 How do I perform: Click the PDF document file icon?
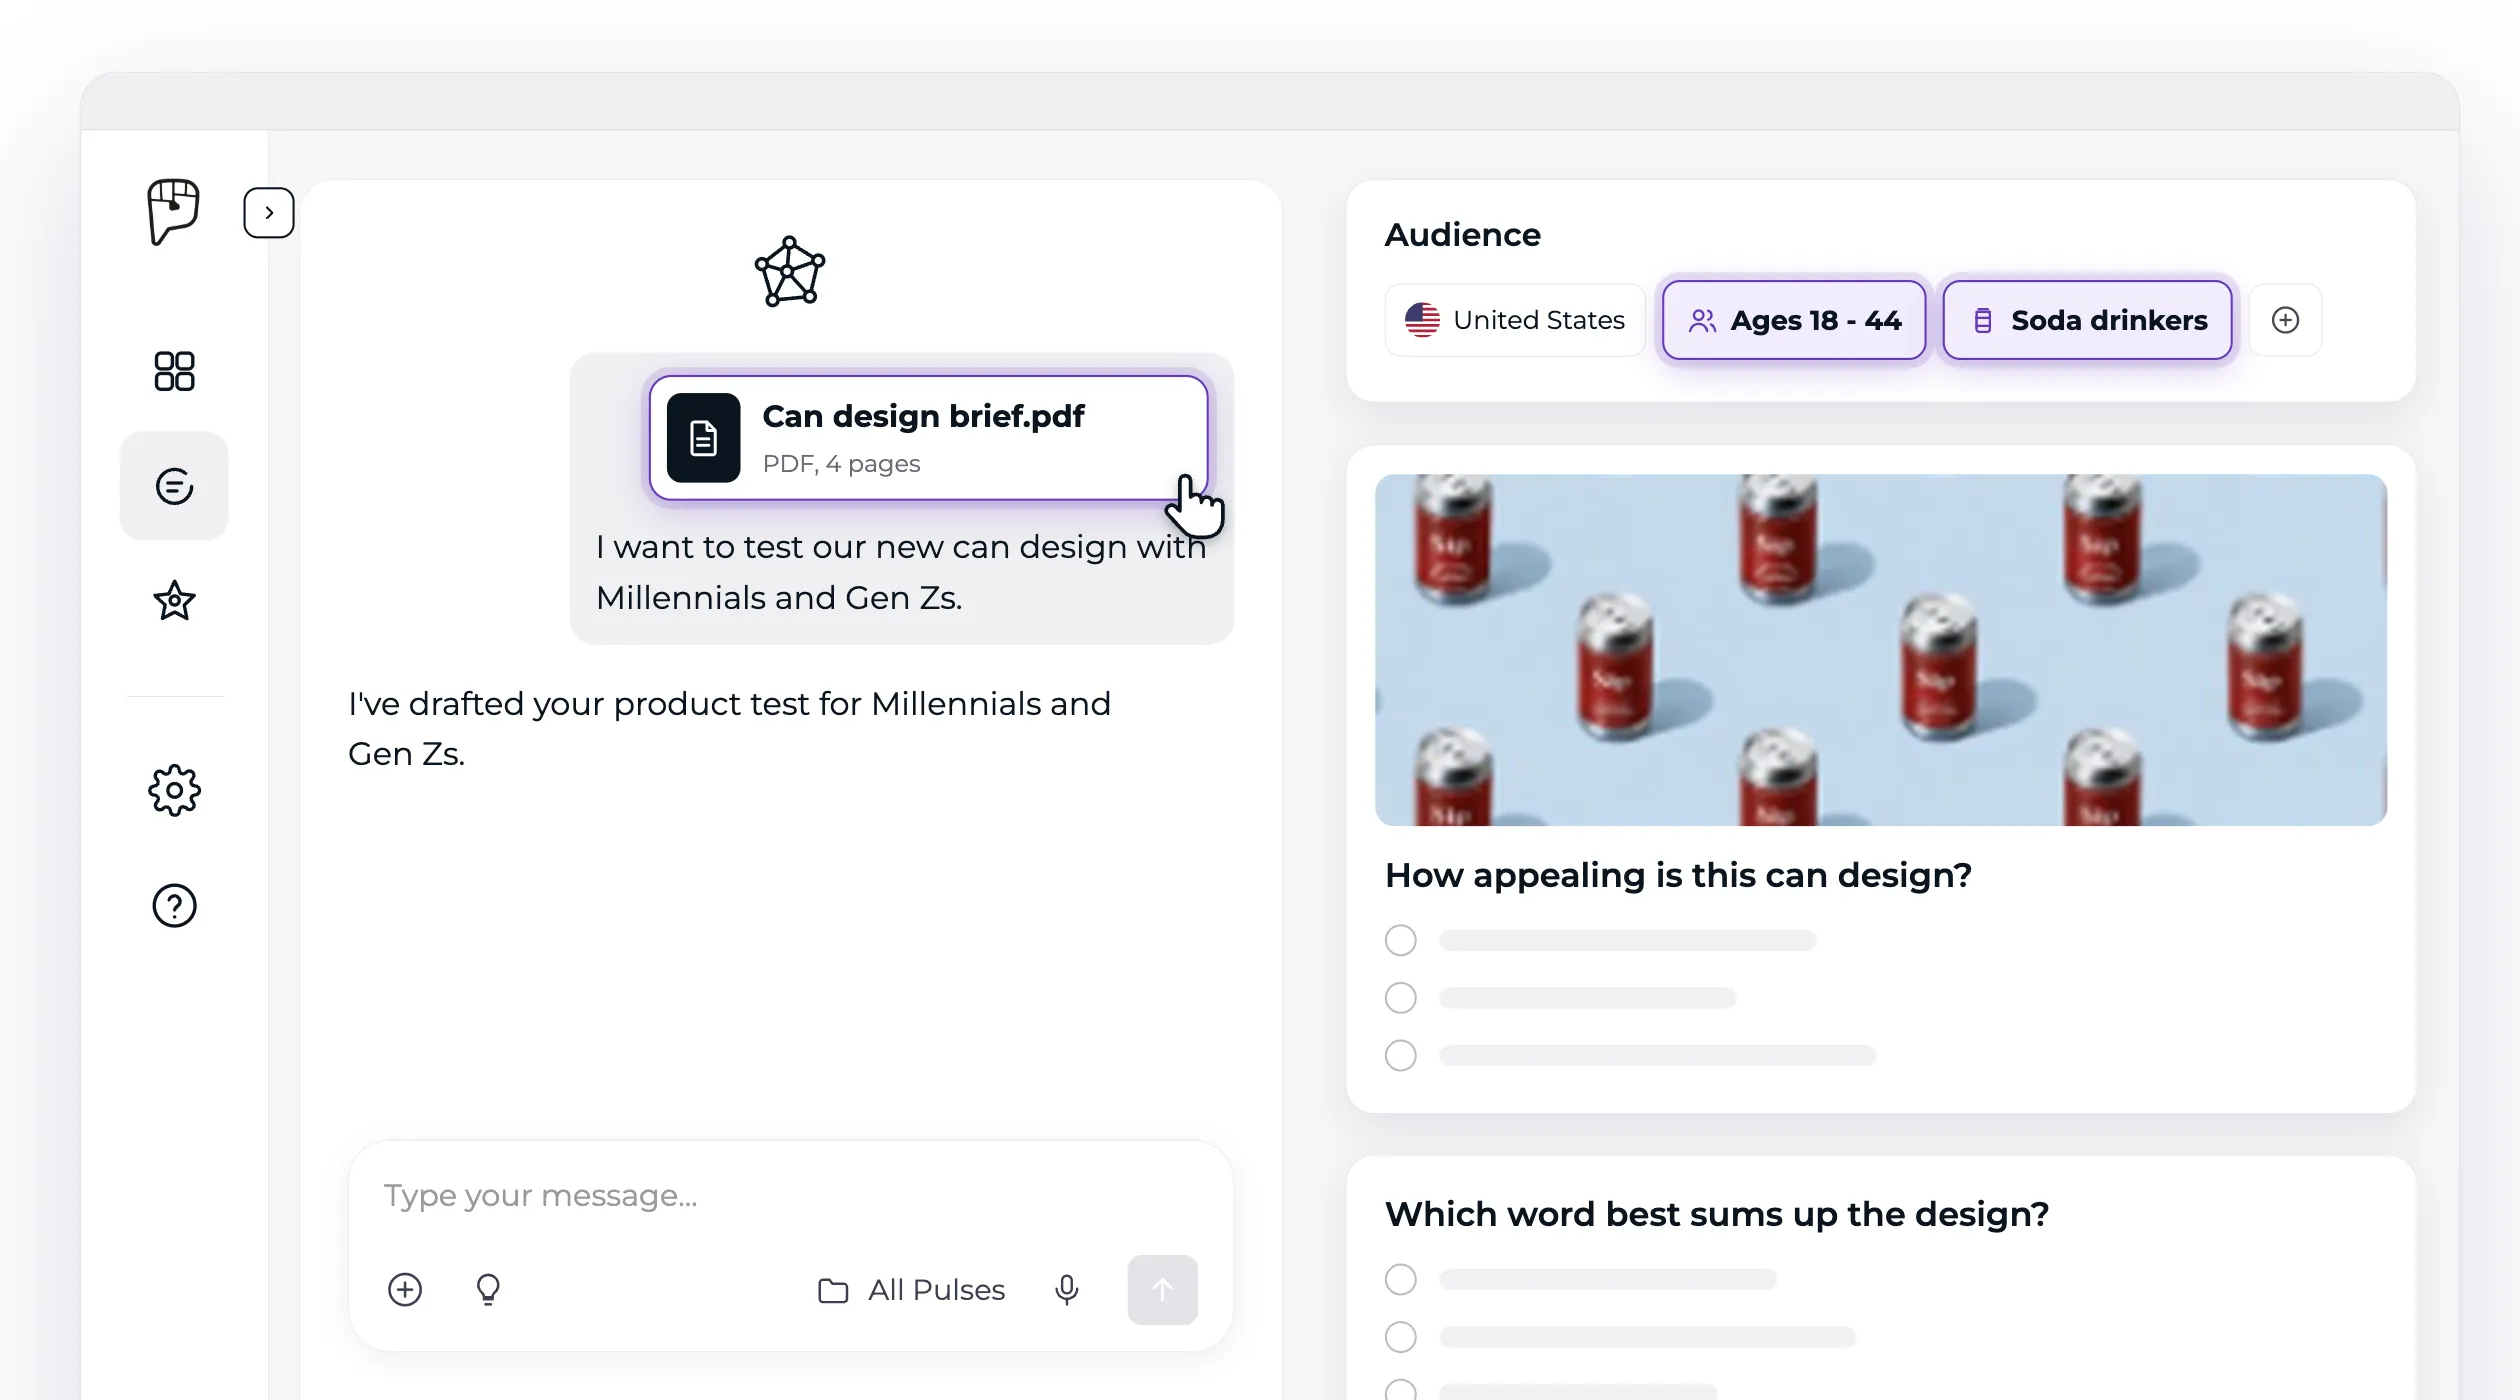pyautogui.click(x=703, y=438)
